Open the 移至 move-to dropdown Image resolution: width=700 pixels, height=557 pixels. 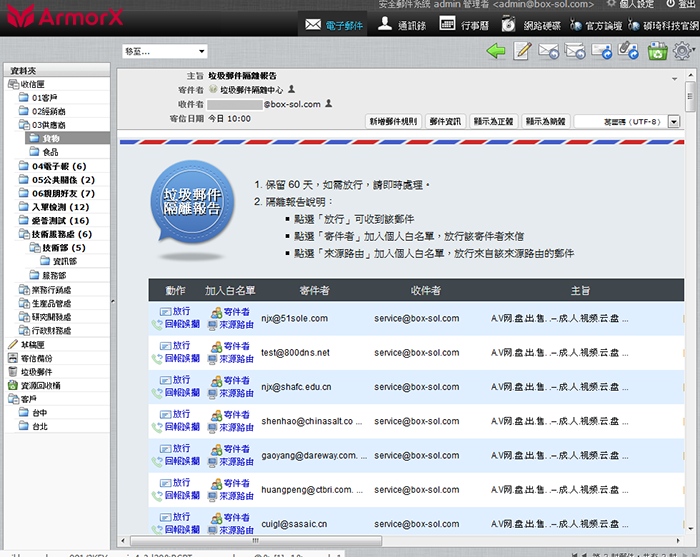pyautogui.click(x=165, y=51)
